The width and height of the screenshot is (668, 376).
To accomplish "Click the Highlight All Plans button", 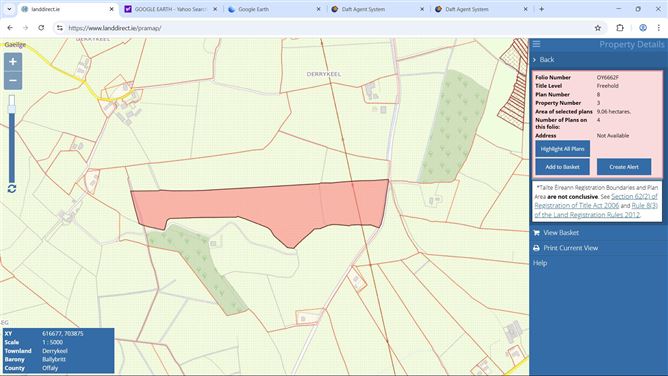I will tap(562, 149).
